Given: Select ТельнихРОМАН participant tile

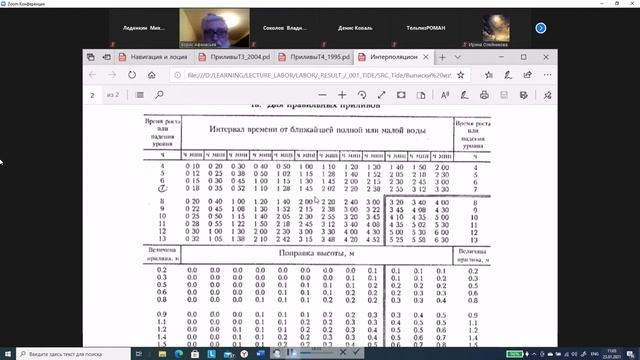Looking at the screenshot, I should click(426, 28).
